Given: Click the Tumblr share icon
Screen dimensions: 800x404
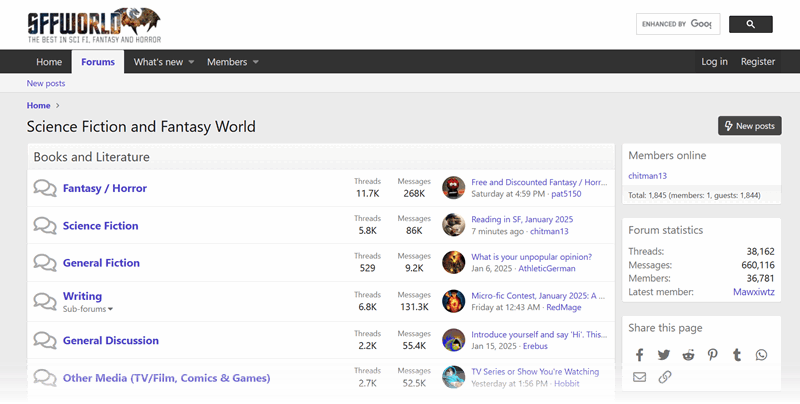Looking at the screenshot, I should tap(737, 355).
